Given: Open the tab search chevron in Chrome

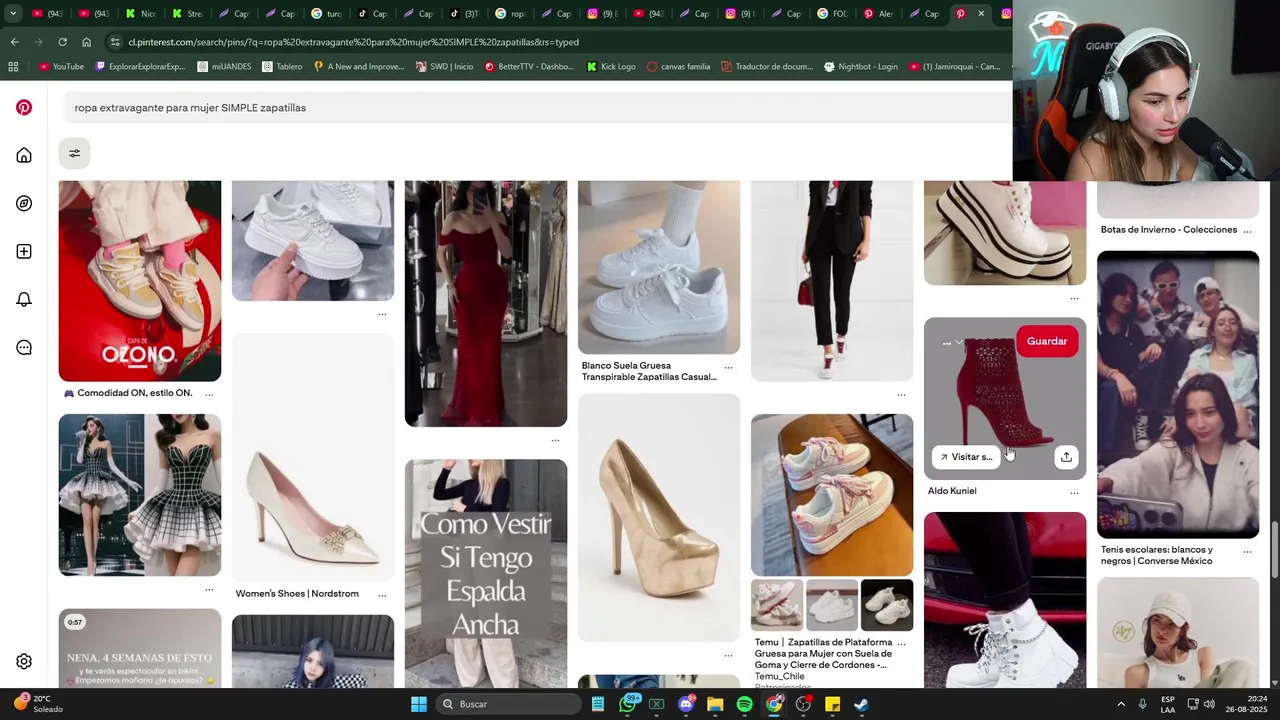Looking at the screenshot, I should click(13, 14).
